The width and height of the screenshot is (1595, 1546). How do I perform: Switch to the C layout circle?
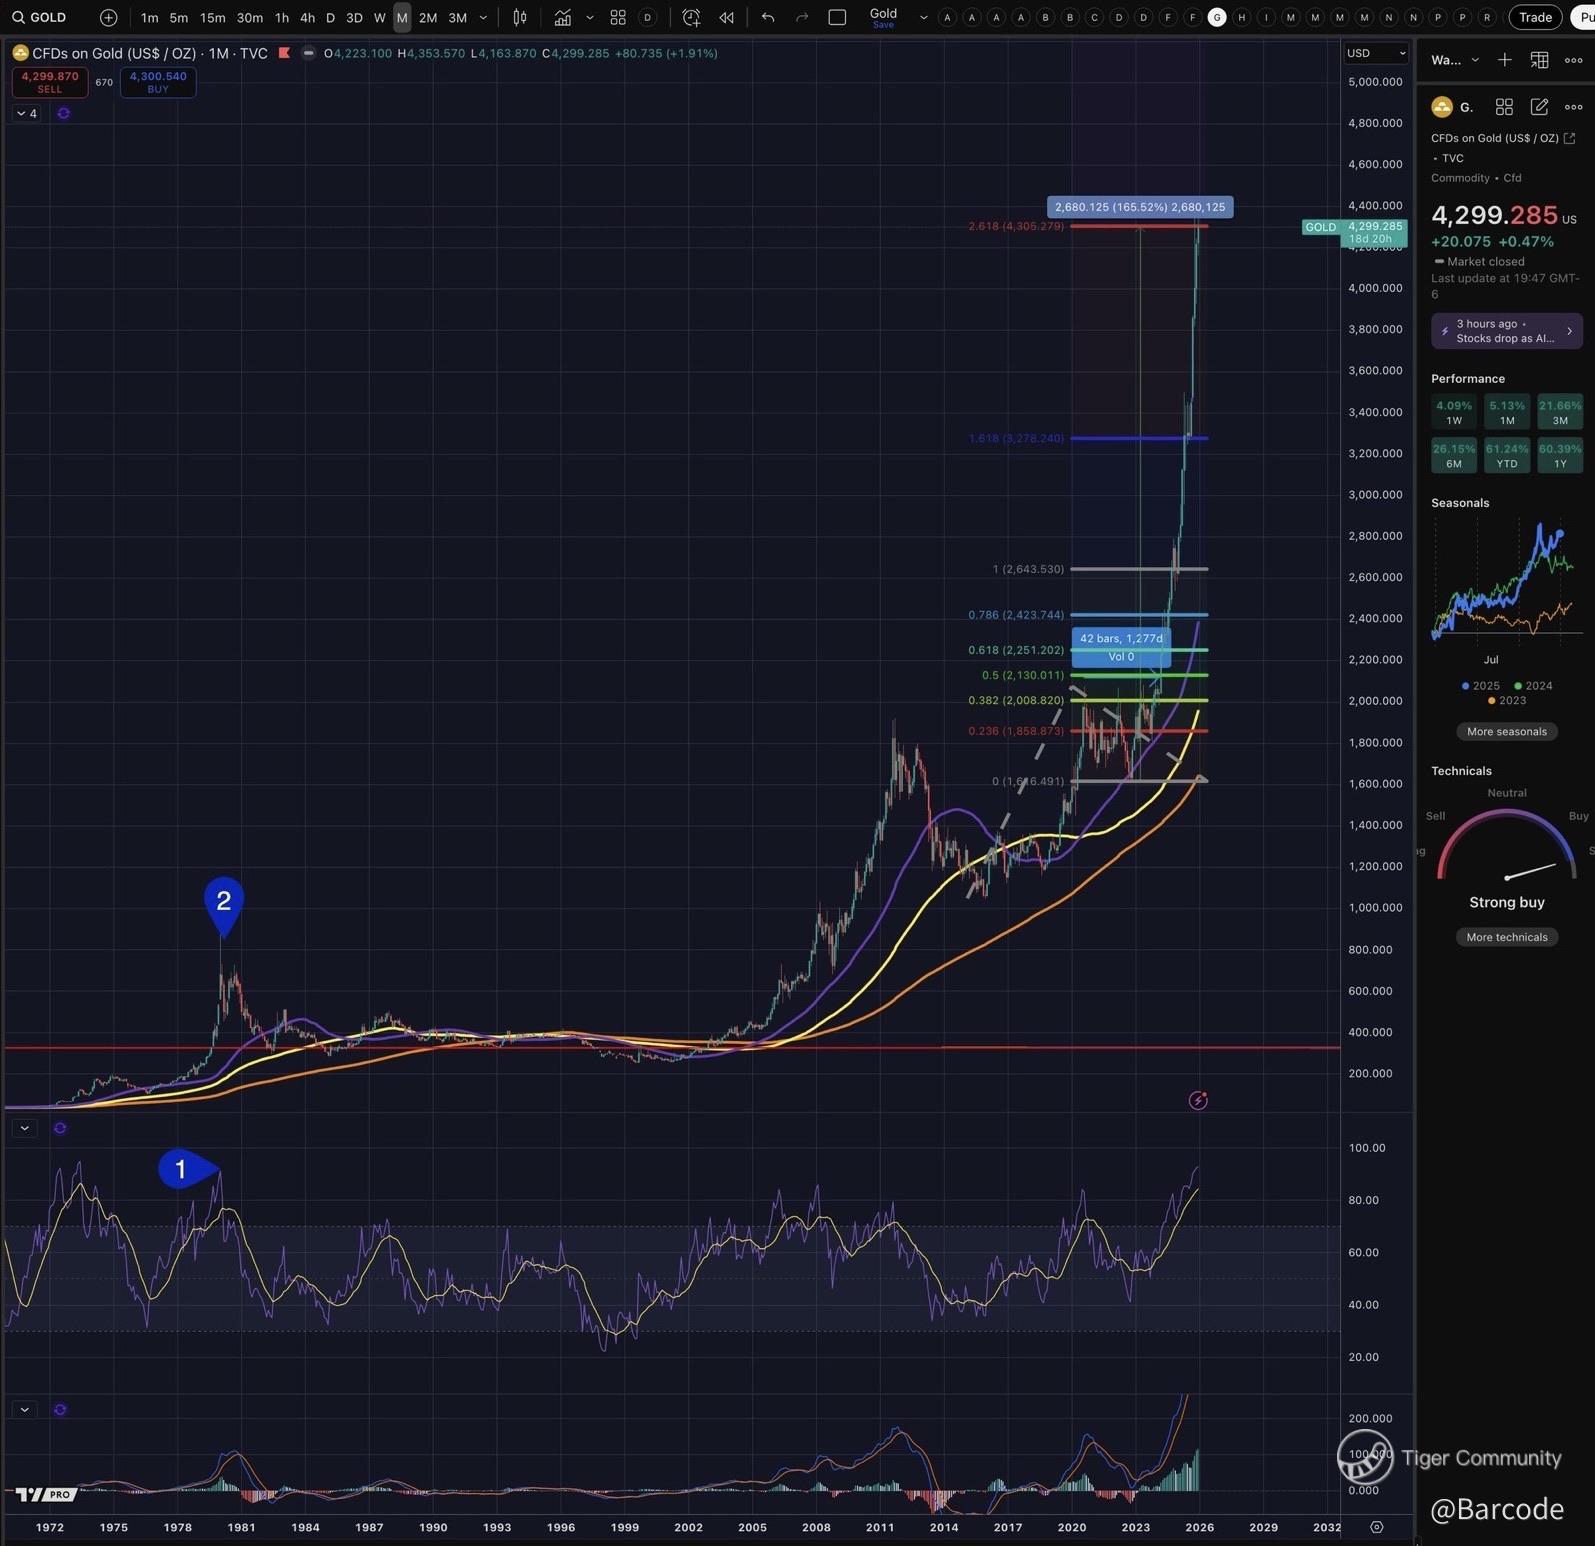click(1094, 17)
